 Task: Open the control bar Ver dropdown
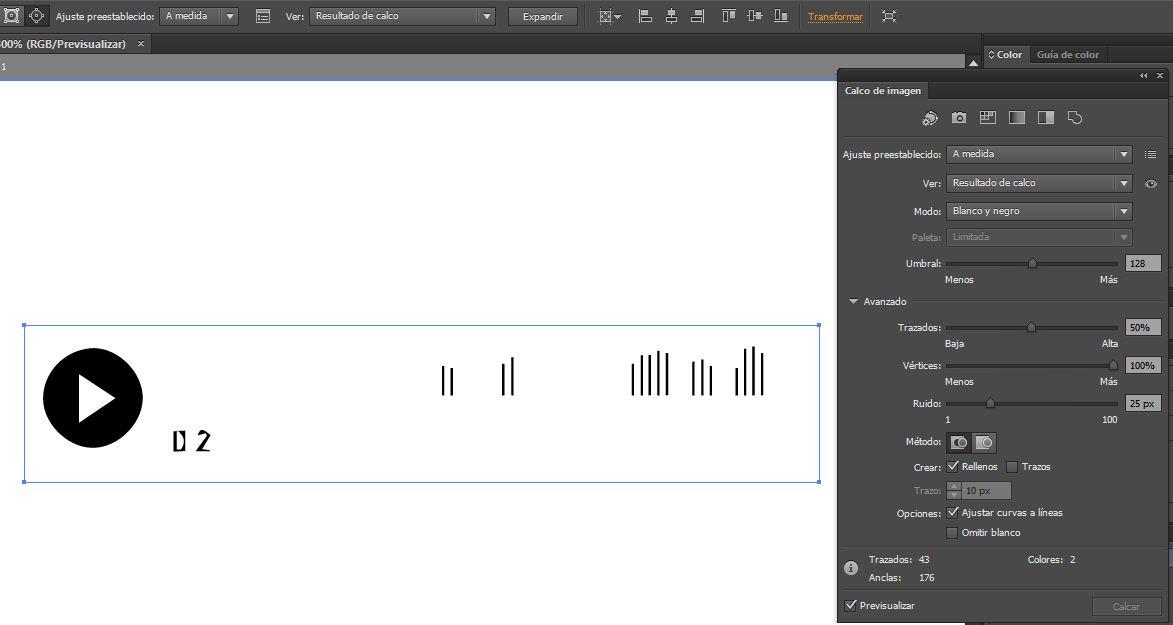[402, 16]
